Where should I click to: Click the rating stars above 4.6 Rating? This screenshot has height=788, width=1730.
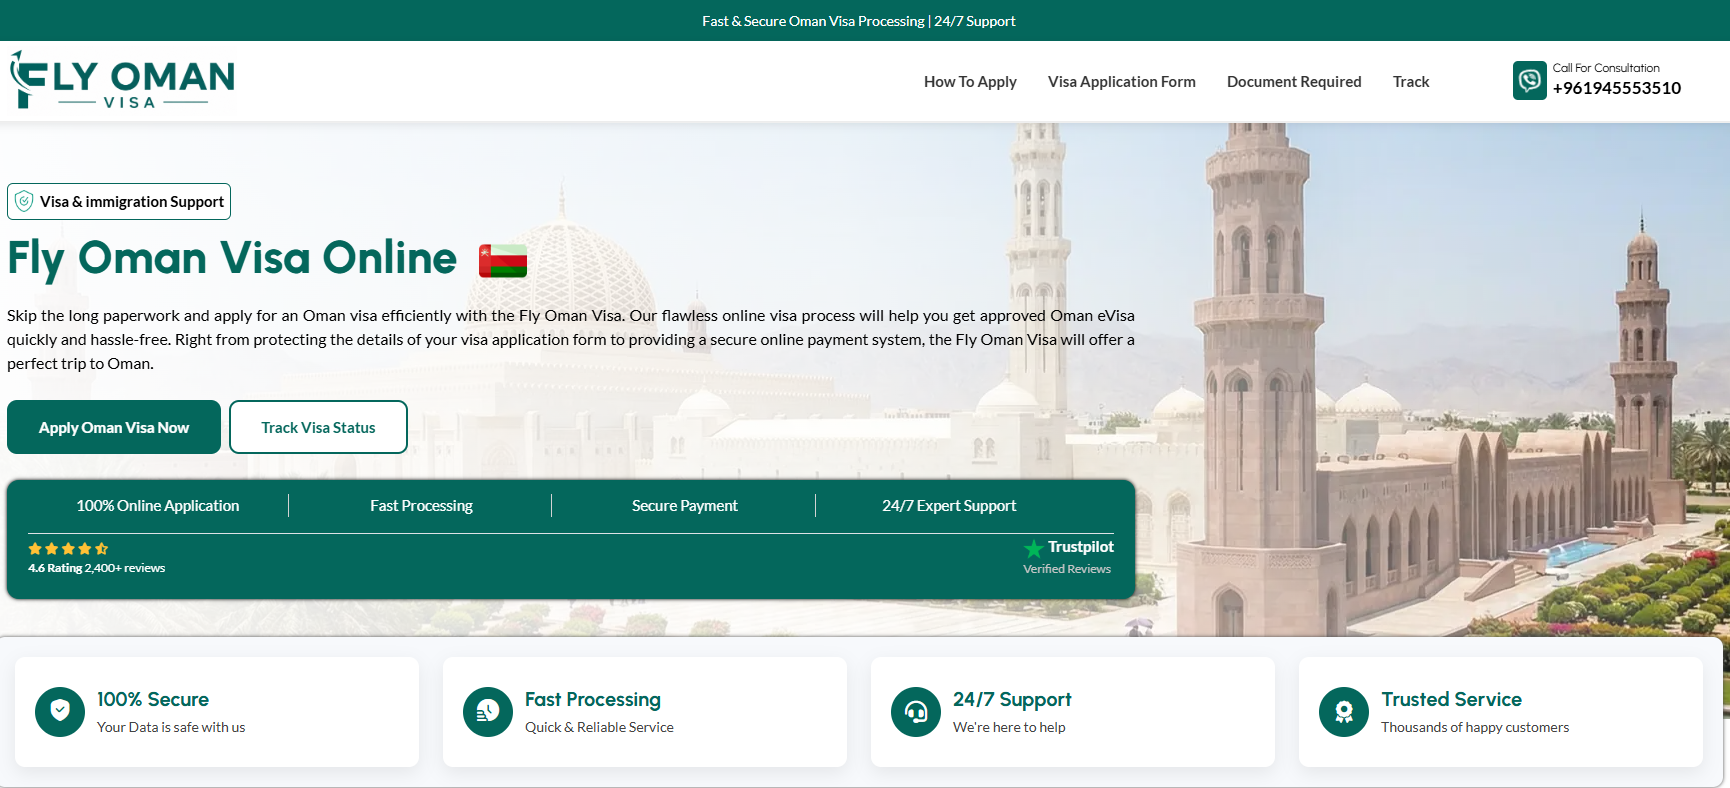tap(68, 548)
